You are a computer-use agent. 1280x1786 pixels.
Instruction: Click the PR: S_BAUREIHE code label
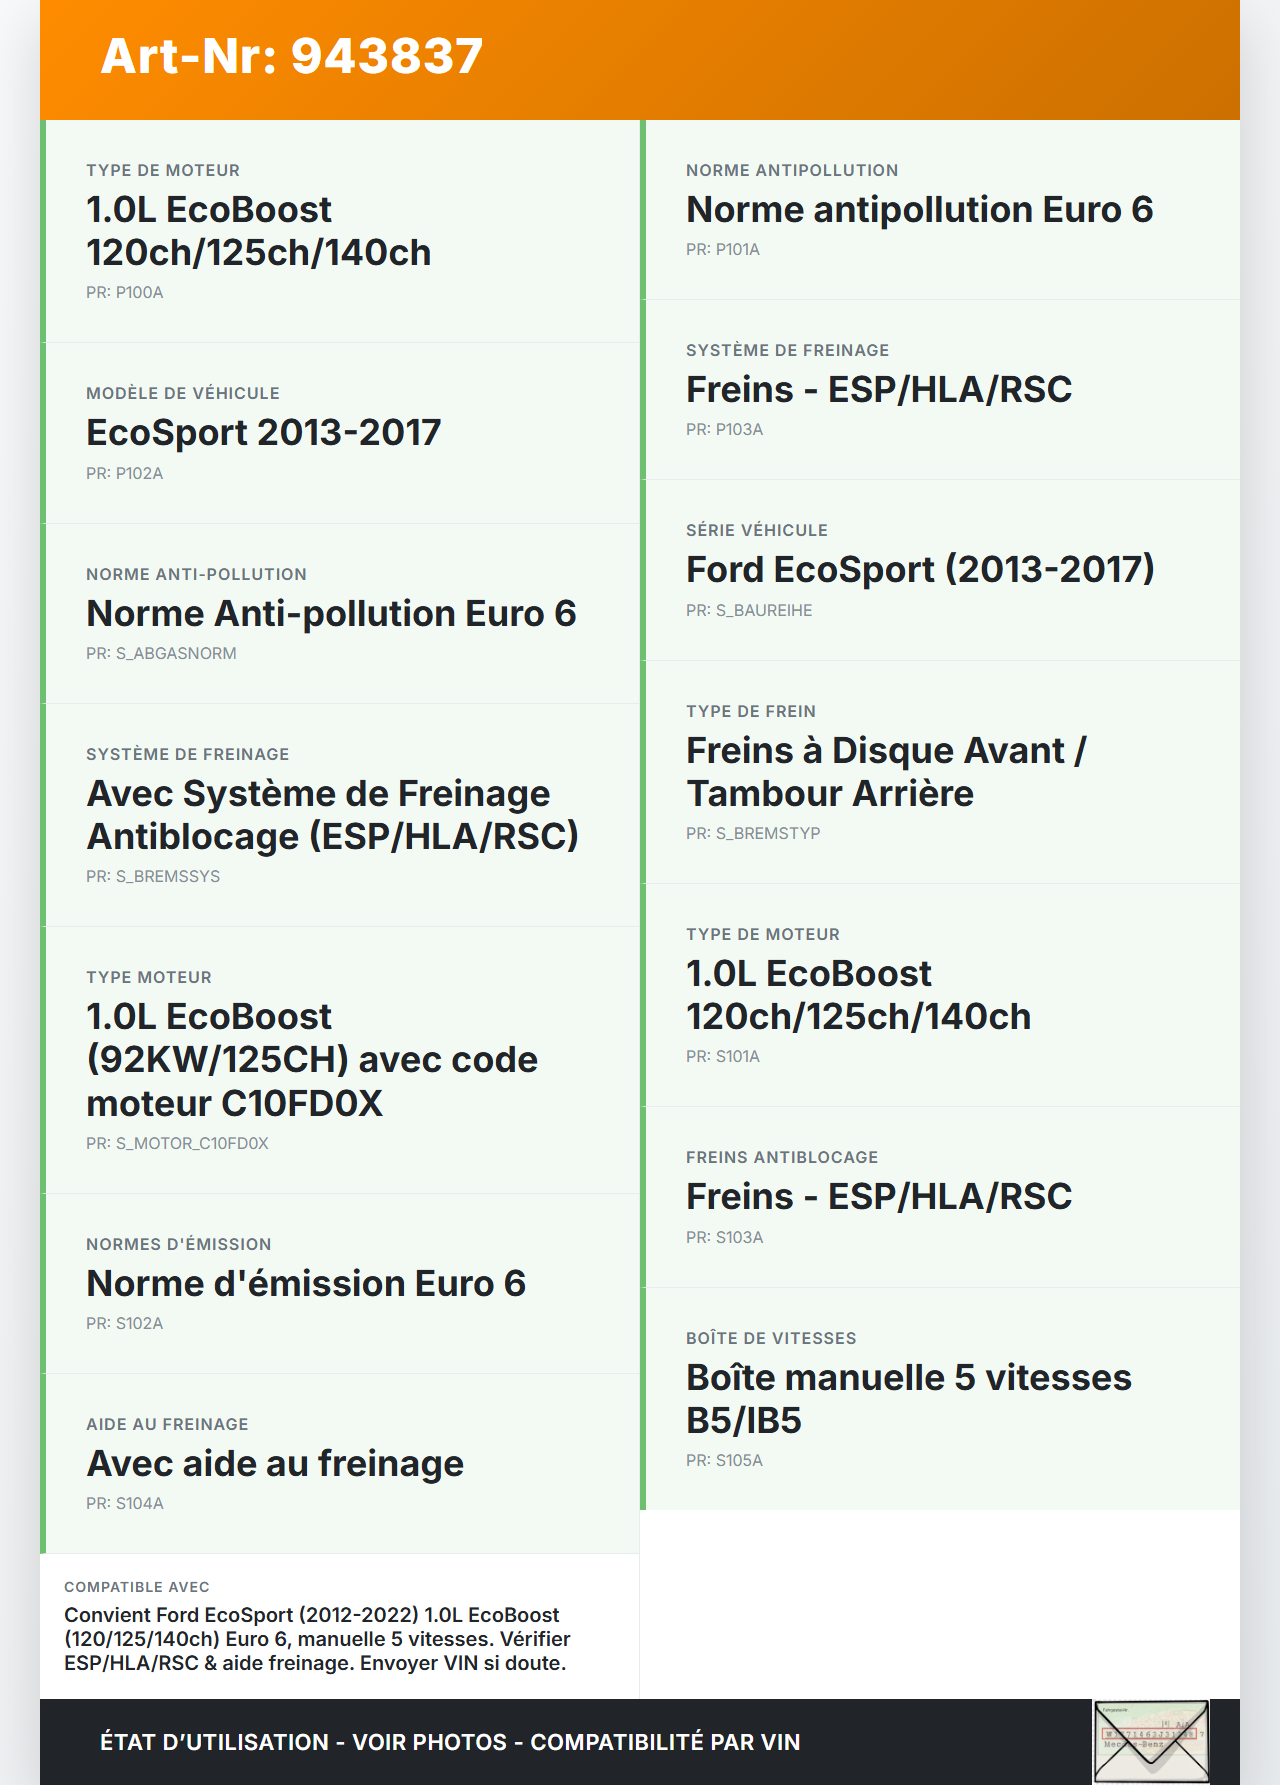(749, 611)
